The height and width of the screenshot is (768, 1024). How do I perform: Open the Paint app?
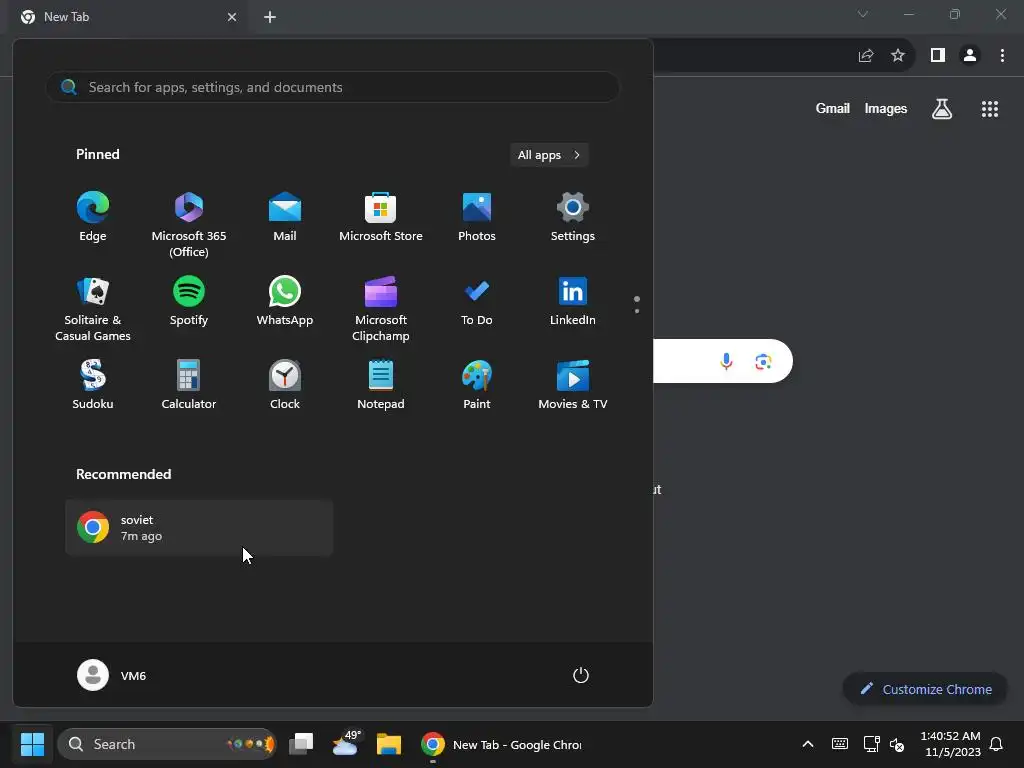pyautogui.click(x=477, y=385)
